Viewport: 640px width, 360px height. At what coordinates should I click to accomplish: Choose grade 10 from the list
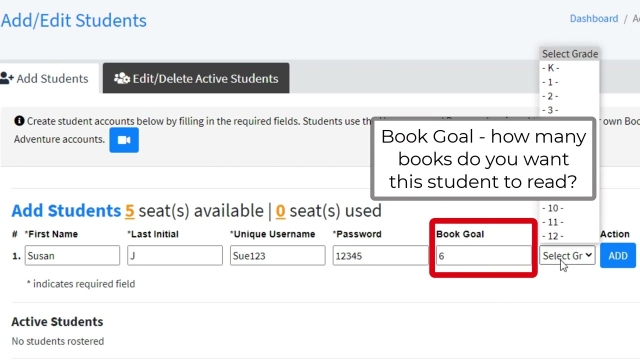coord(569,208)
